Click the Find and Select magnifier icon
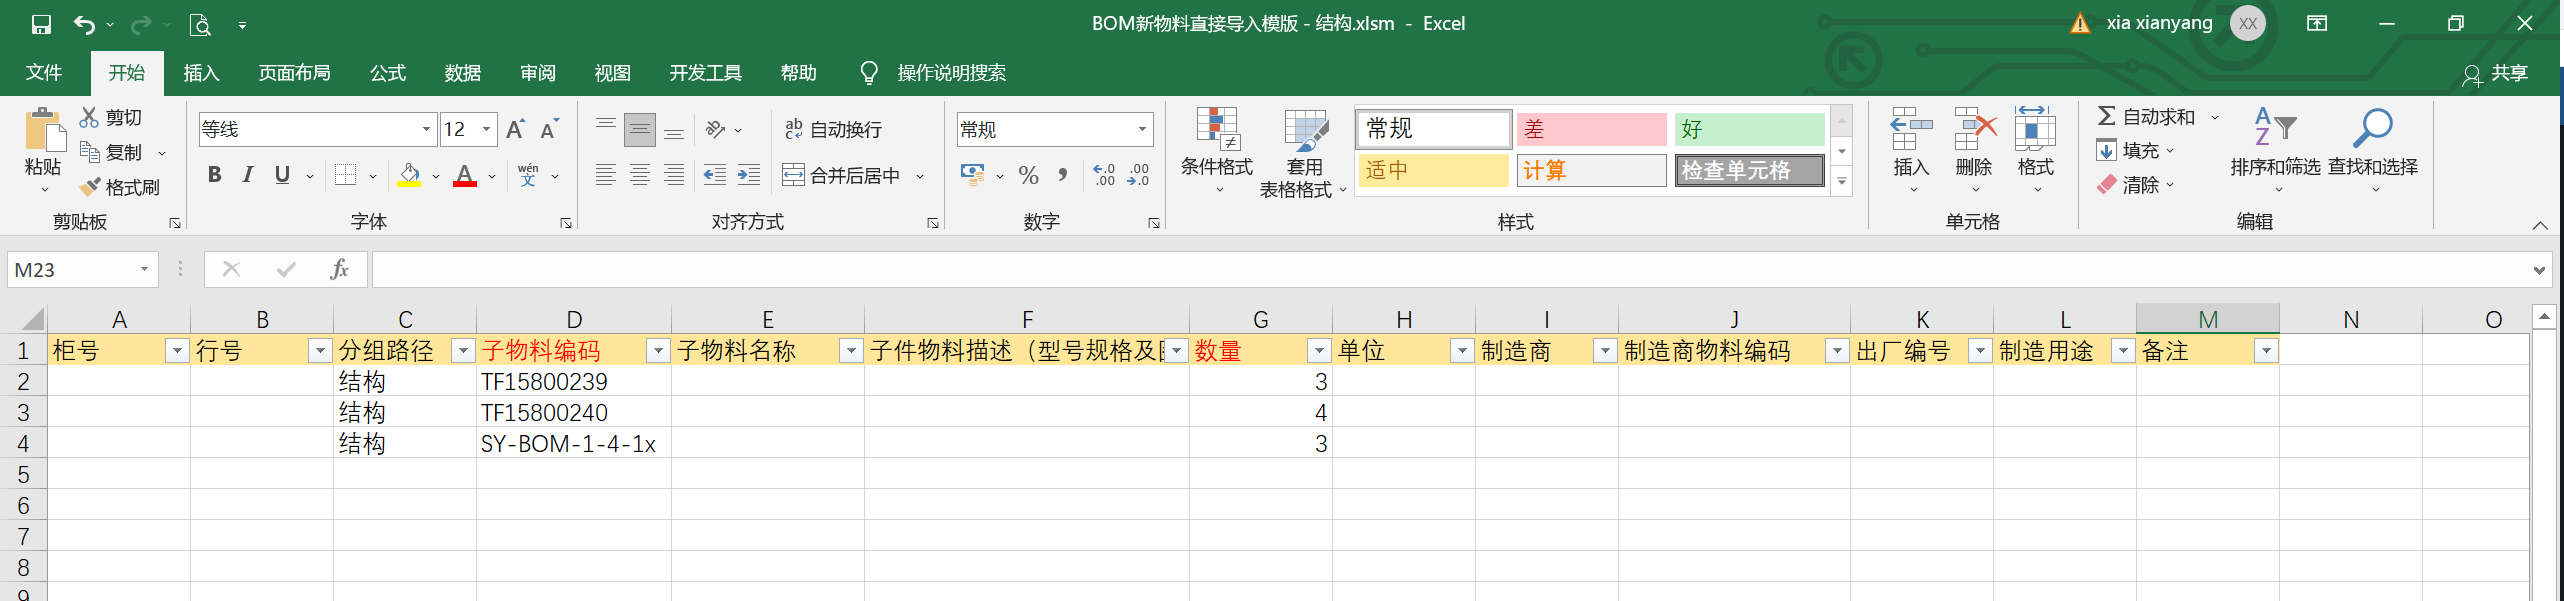 click(2372, 130)
